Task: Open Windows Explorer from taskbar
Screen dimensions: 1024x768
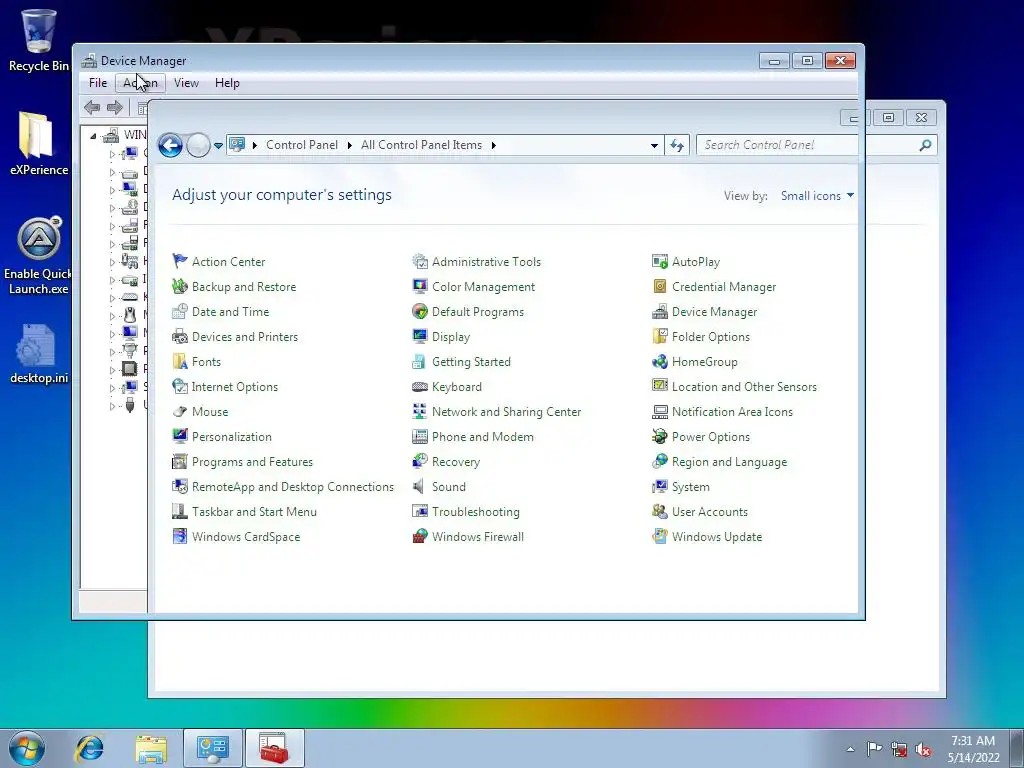Action: click(x=151, y=748)
